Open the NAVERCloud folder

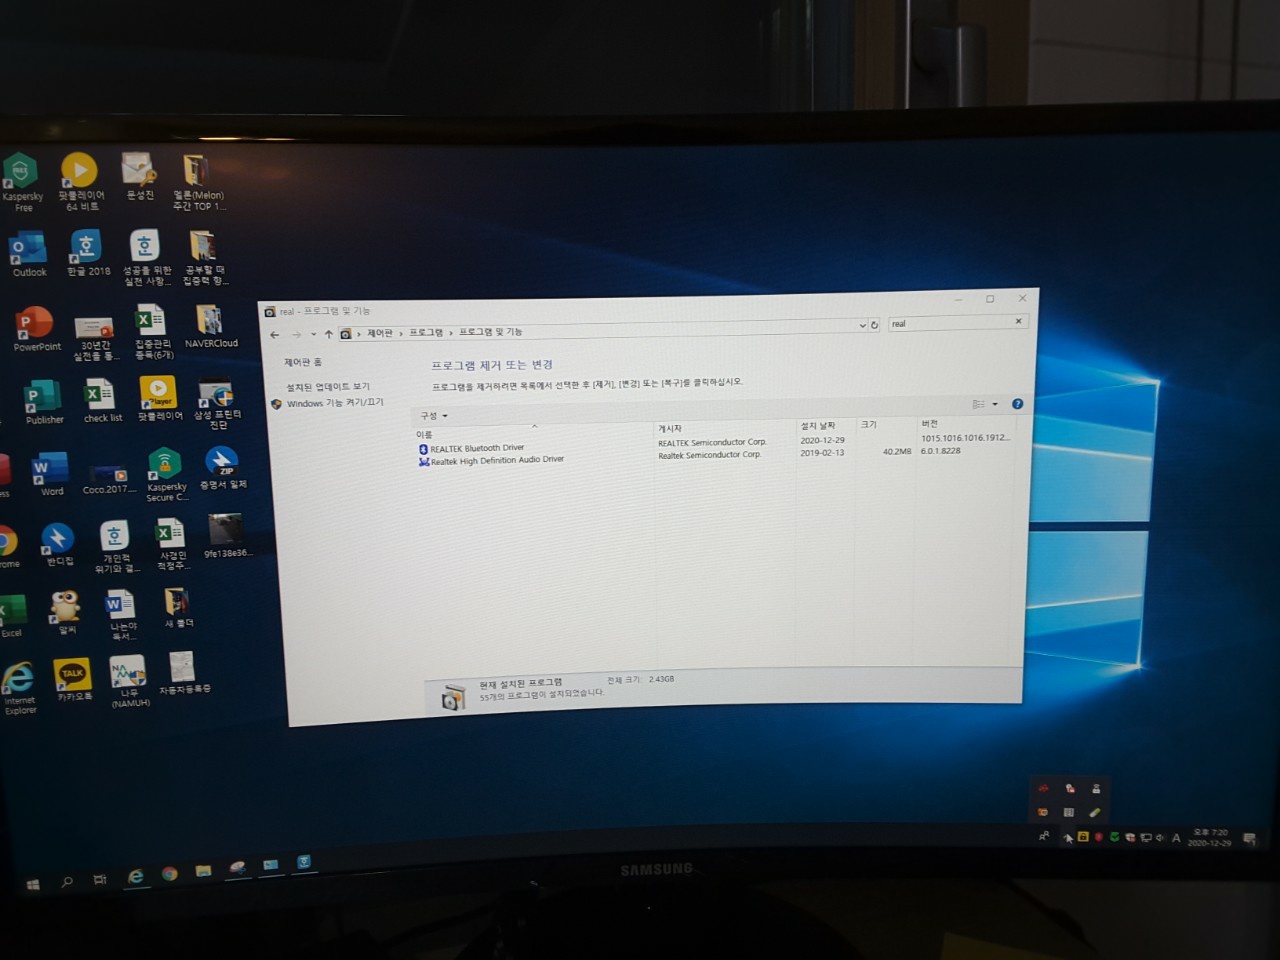[210, 327]
